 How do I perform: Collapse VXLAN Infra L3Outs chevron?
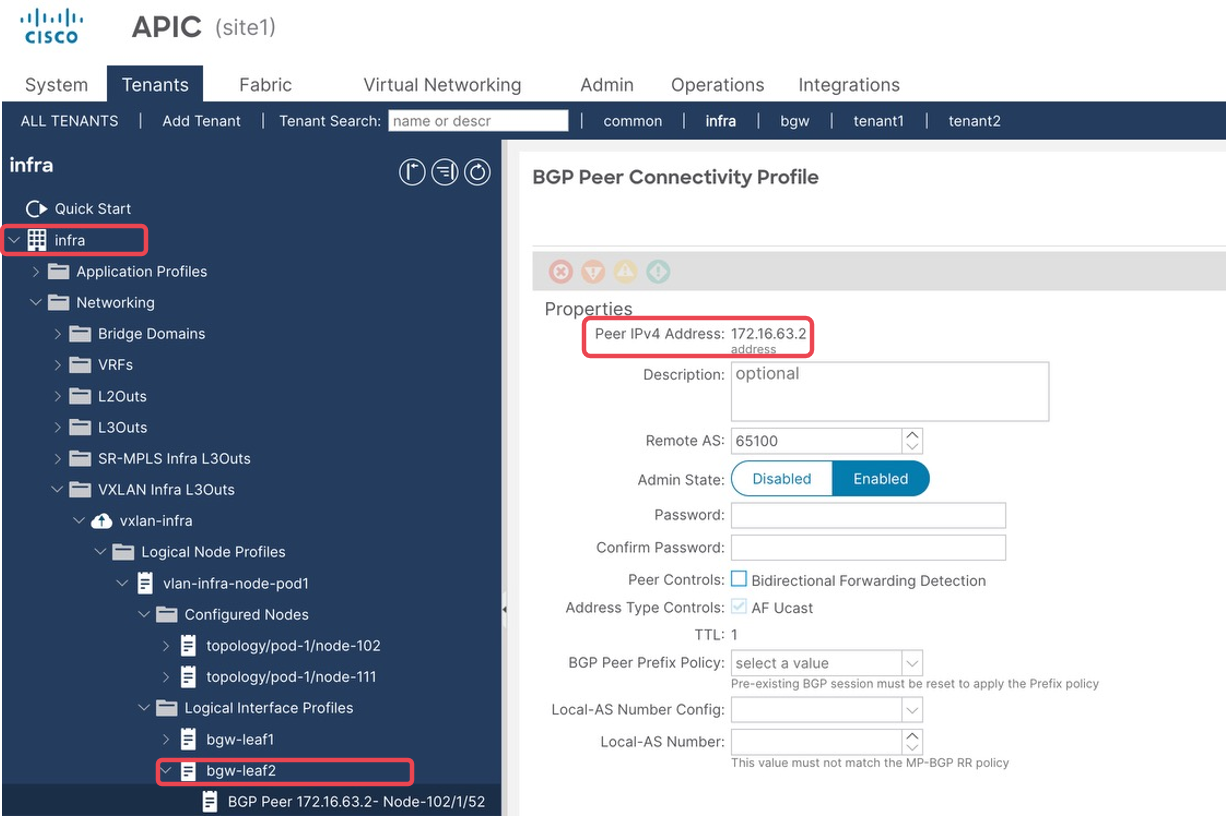click(x=58, y=490)
